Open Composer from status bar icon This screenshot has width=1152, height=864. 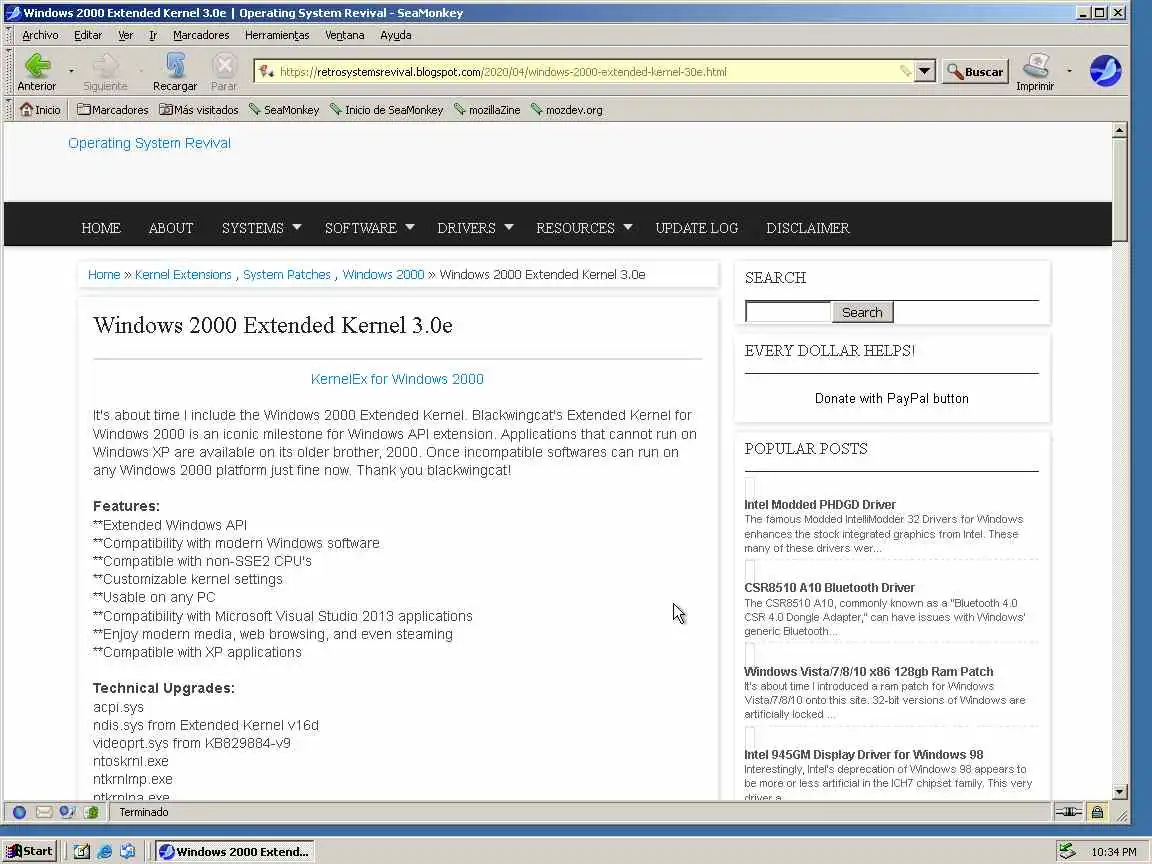(68, 812)
